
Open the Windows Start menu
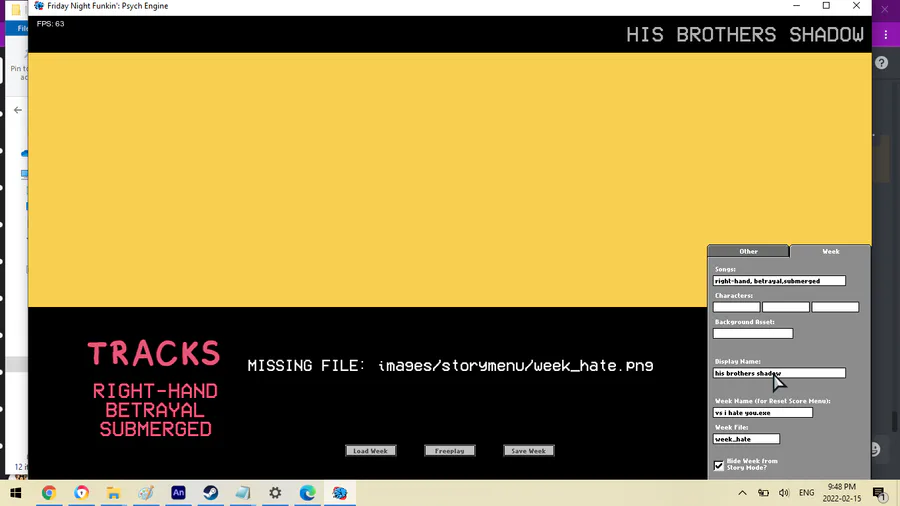[15, 493]
